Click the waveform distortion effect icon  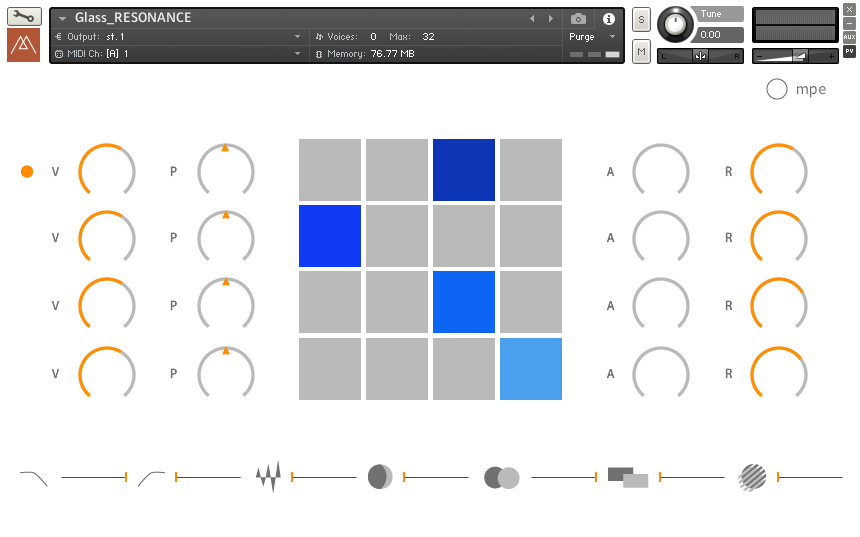tap(269, 476)
